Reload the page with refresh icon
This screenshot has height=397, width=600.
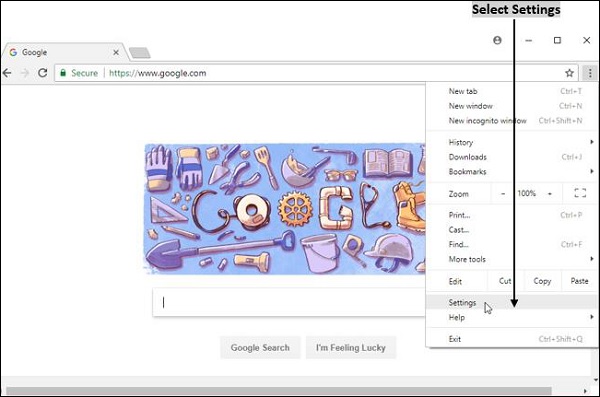(x=42, y=73)
